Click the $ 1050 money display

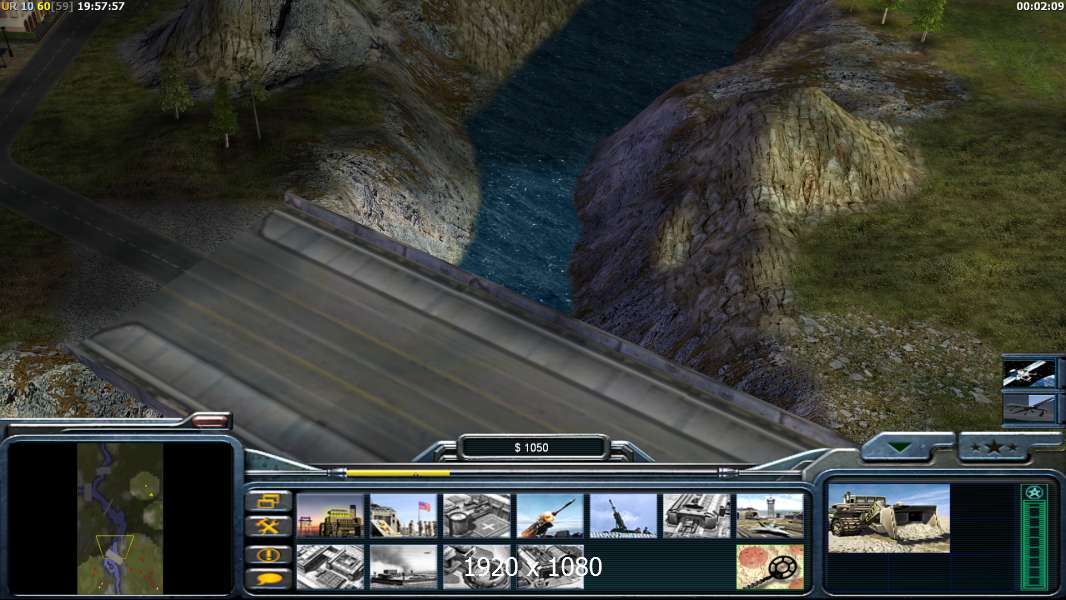532,448
